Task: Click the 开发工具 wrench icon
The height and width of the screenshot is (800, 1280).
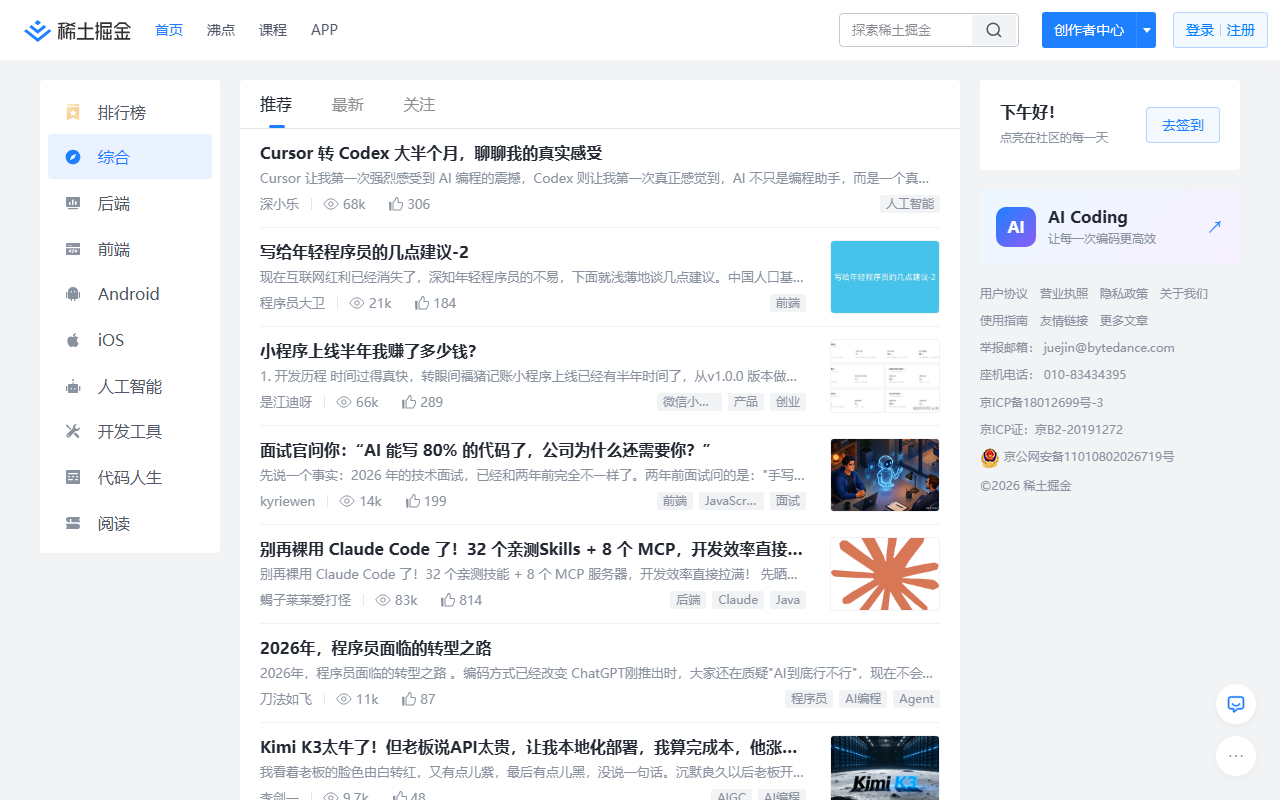Action: coord(73,431)
